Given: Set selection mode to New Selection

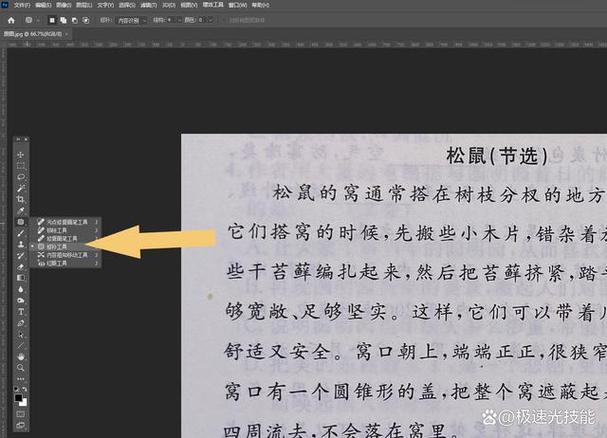Looking at the screenshot, I should click(x=52, y=20).
